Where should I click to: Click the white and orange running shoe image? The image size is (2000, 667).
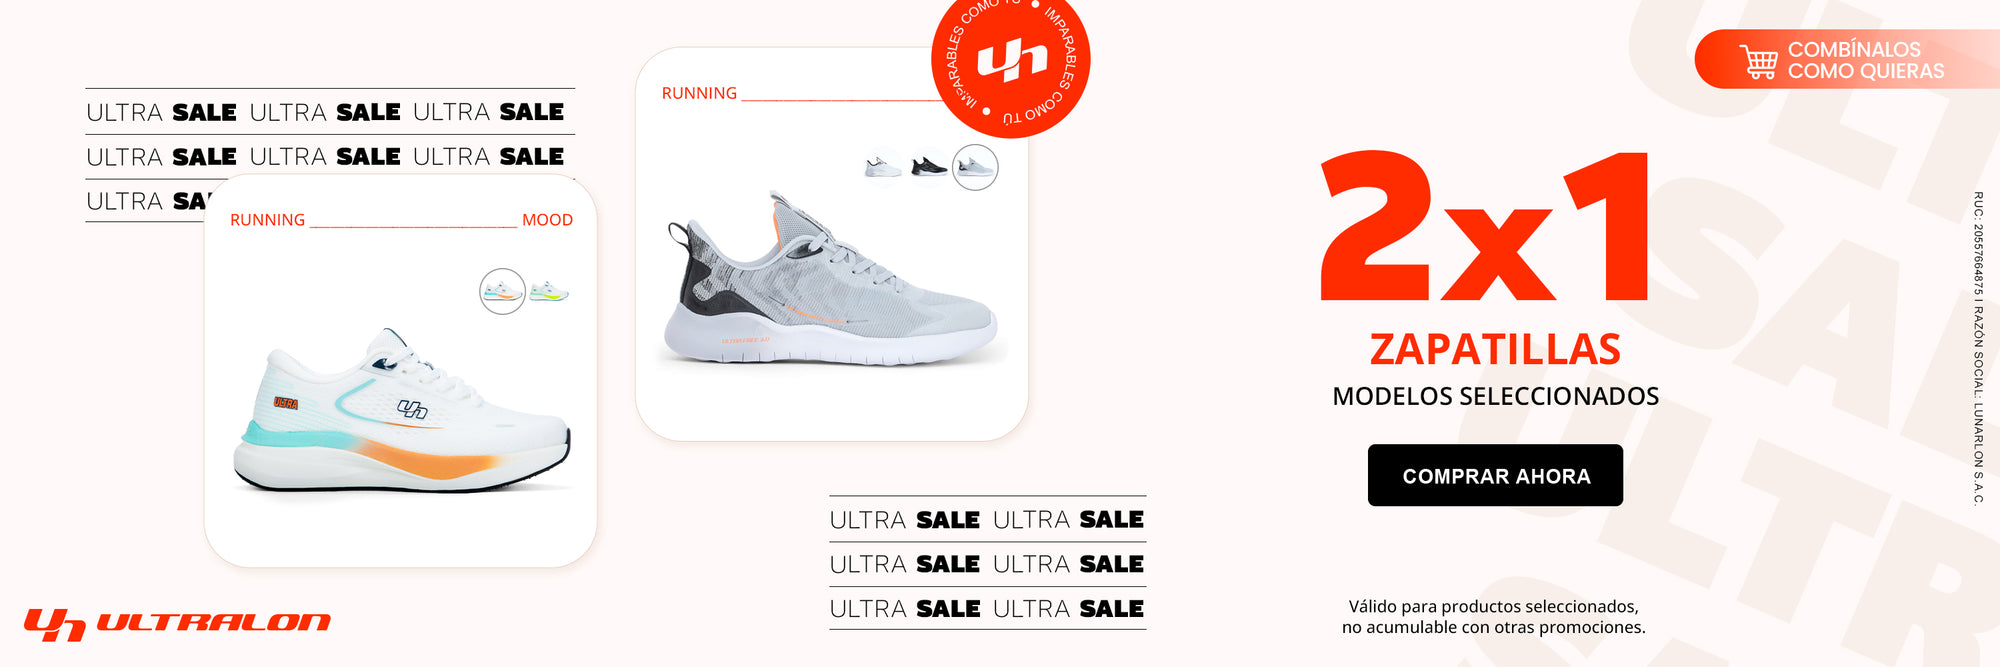pyautogui.click(x=402, y=410)
